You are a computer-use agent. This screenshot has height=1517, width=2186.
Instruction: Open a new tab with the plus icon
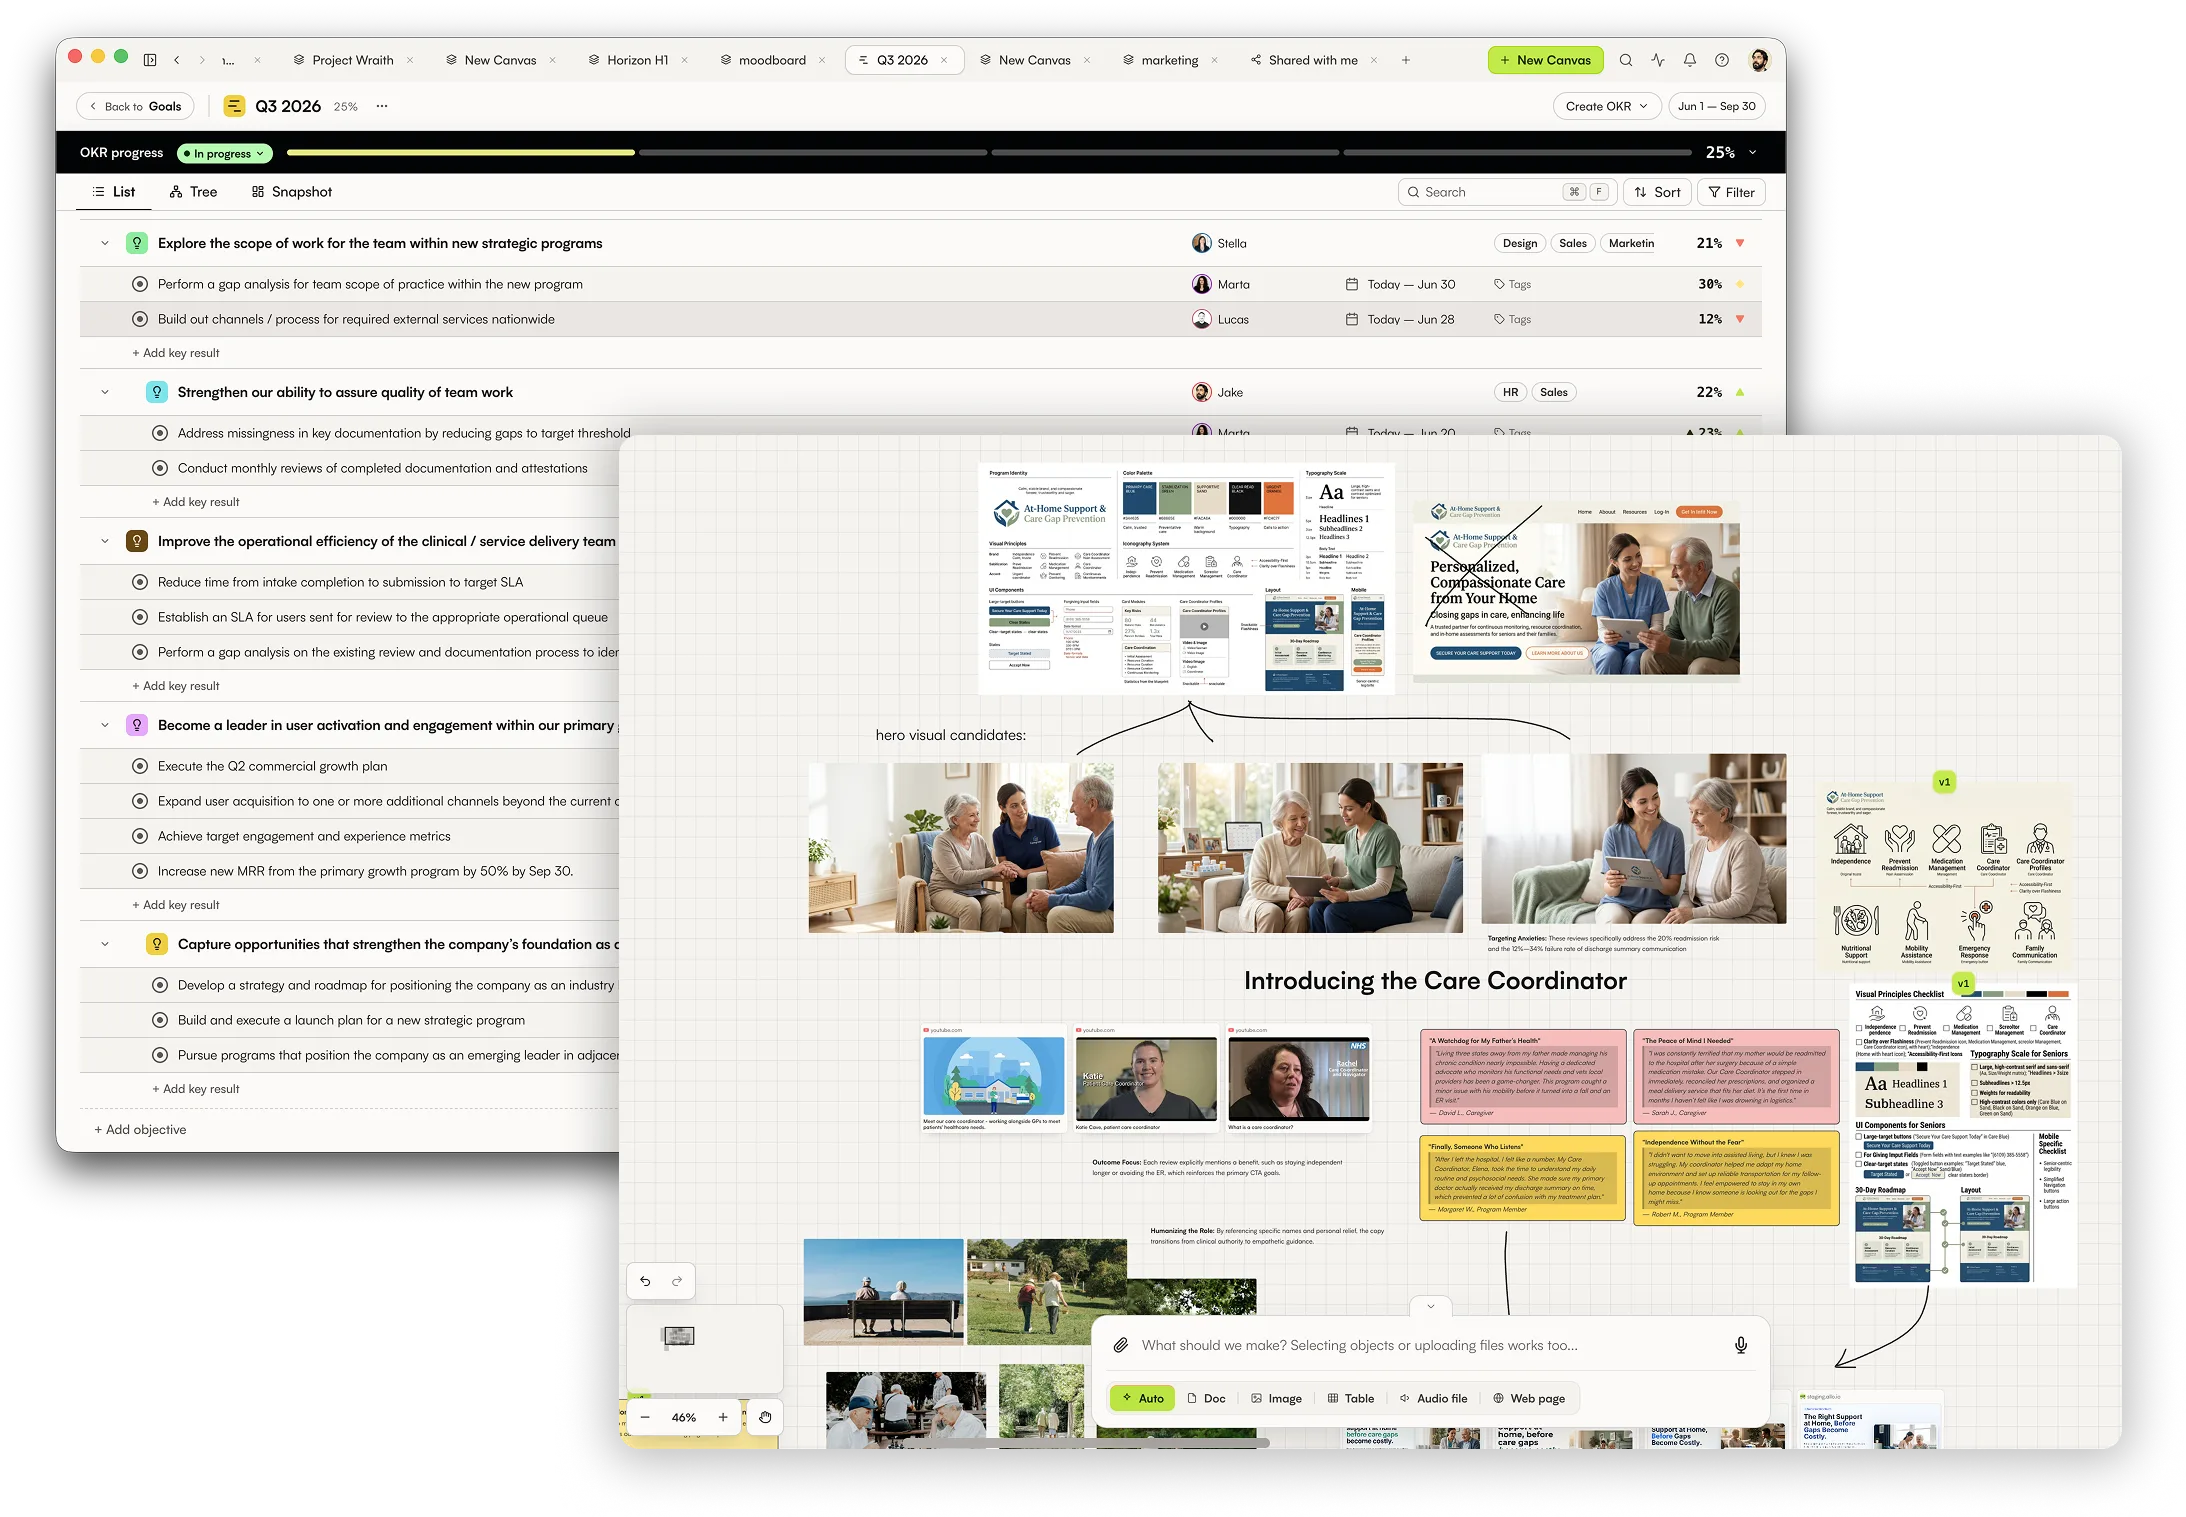pyautogui.click(x=1406, y=60)
